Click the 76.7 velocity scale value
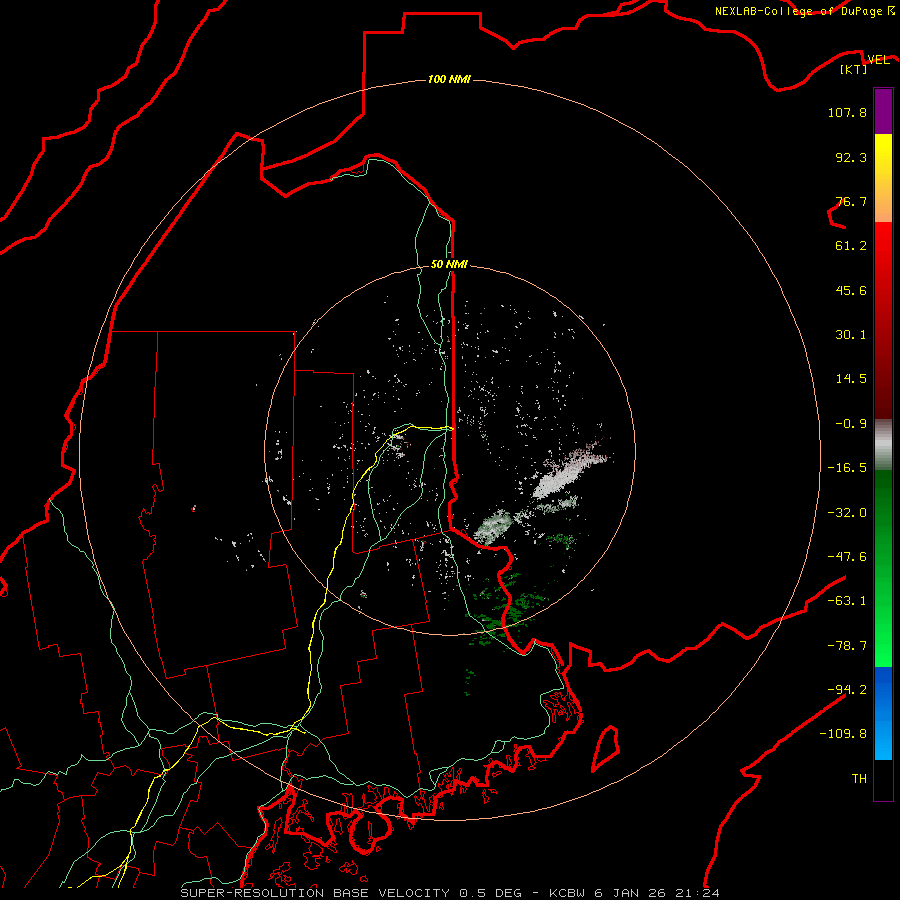This screenshot has height=900, width=900. pos(851,201)
